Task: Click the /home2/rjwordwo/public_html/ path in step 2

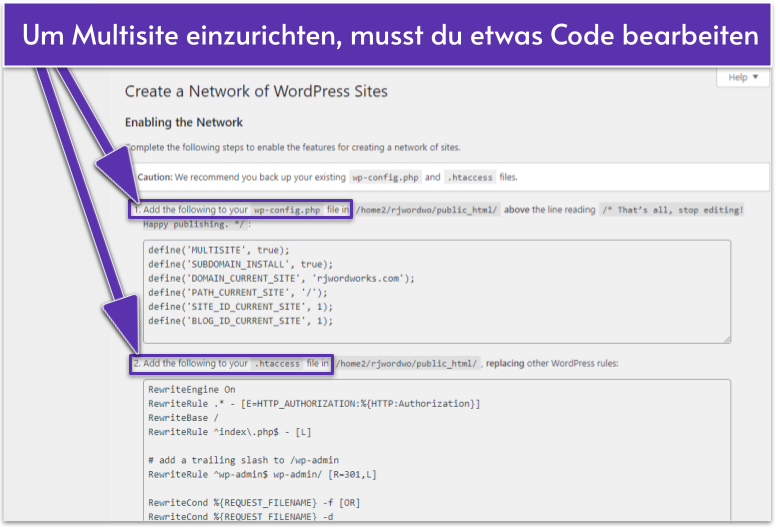Action: tap(406, 364)
